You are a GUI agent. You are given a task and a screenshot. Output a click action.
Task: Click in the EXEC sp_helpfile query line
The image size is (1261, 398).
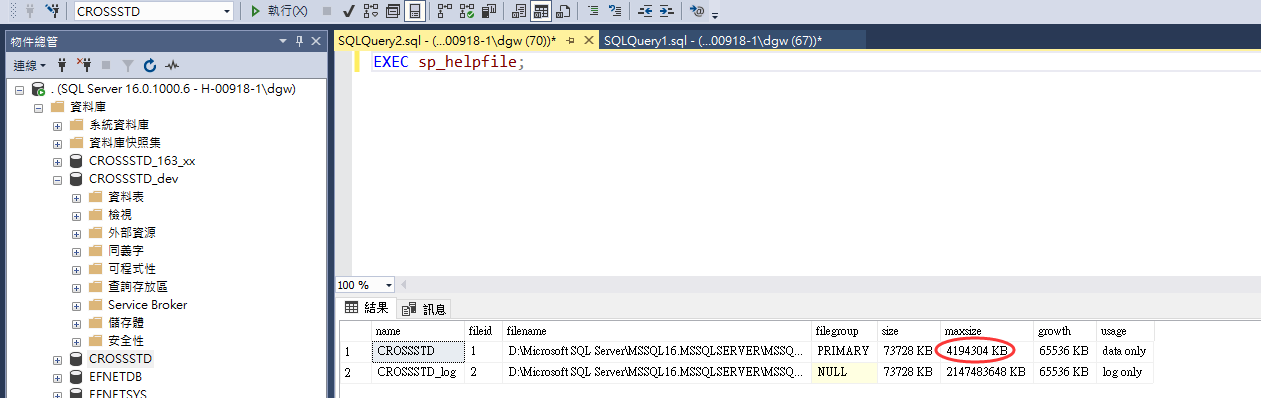(448, 62)
